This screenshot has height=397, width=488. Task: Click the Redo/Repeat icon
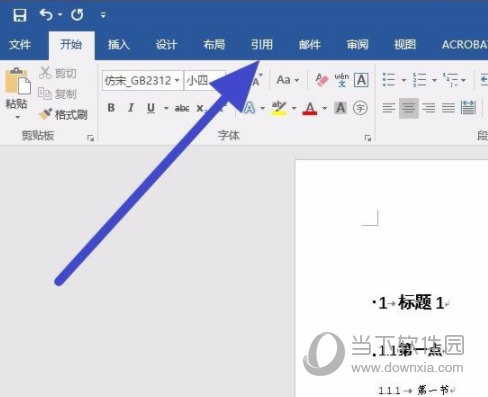pyautogui.click(x=77, y=15)
